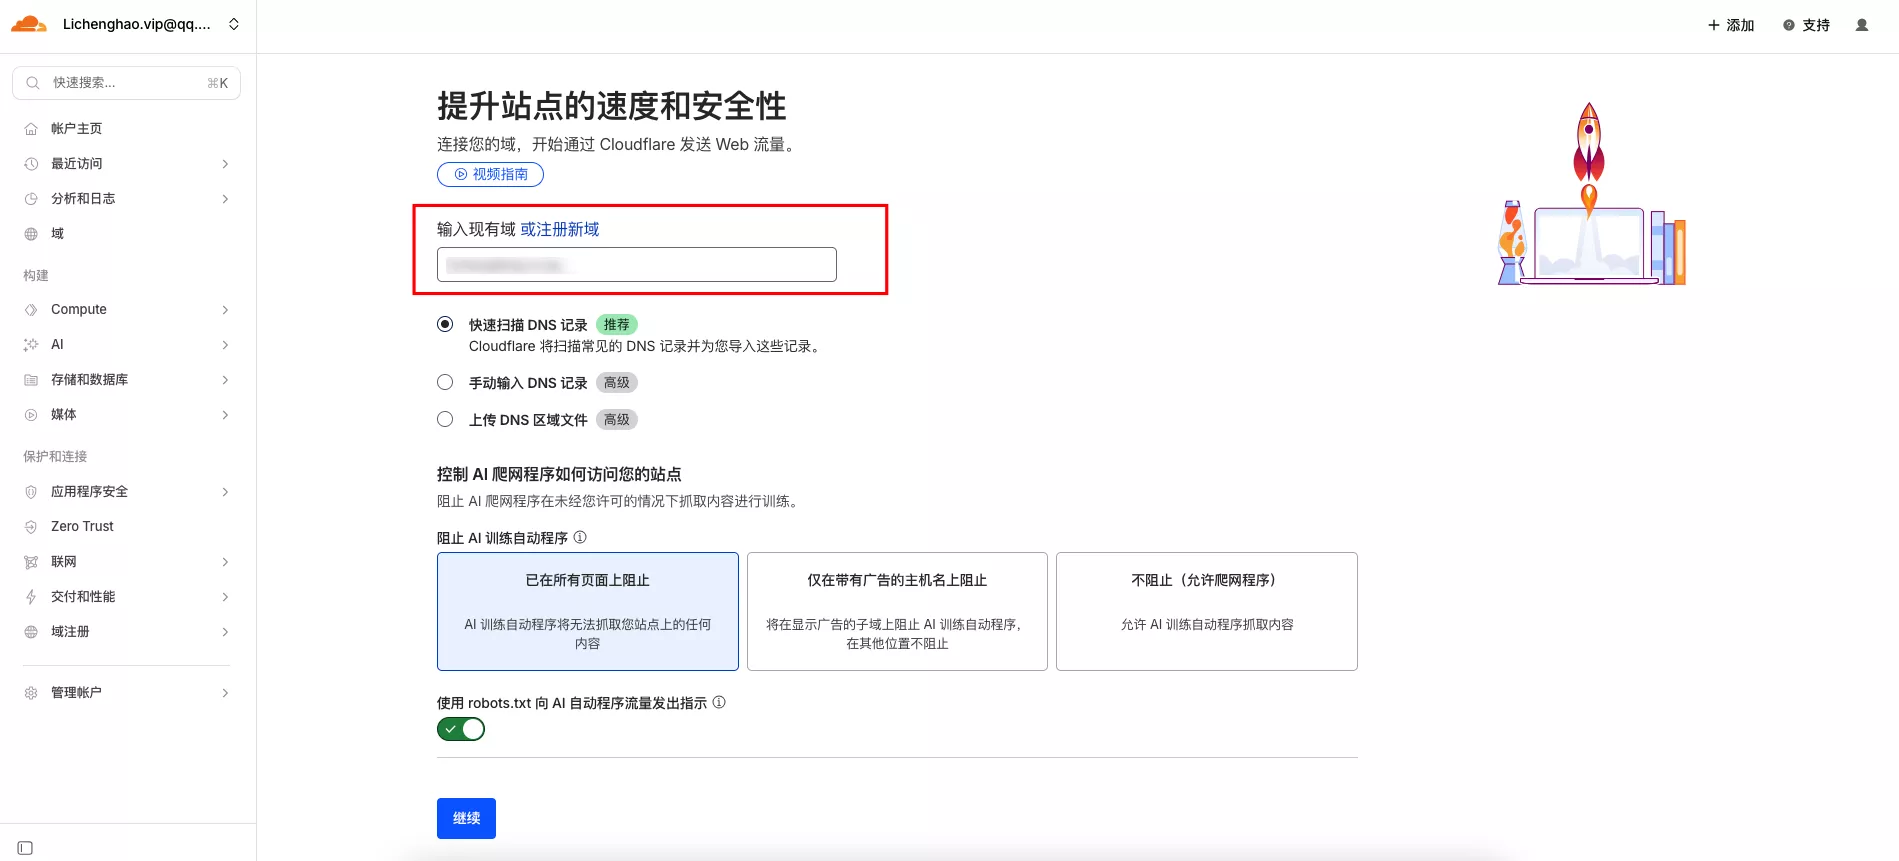Click the Cloudflare logo icon
Image resolution: width=1899 pixels, height=861 pixels.
(x=29, y=24)
